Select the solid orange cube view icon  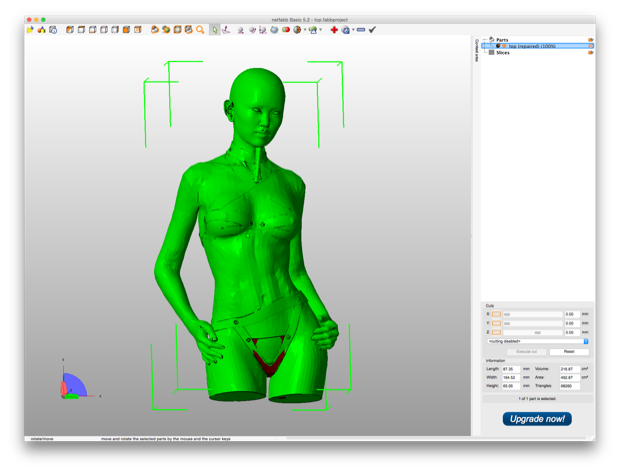pyautogui.click(x=127, y=30)
